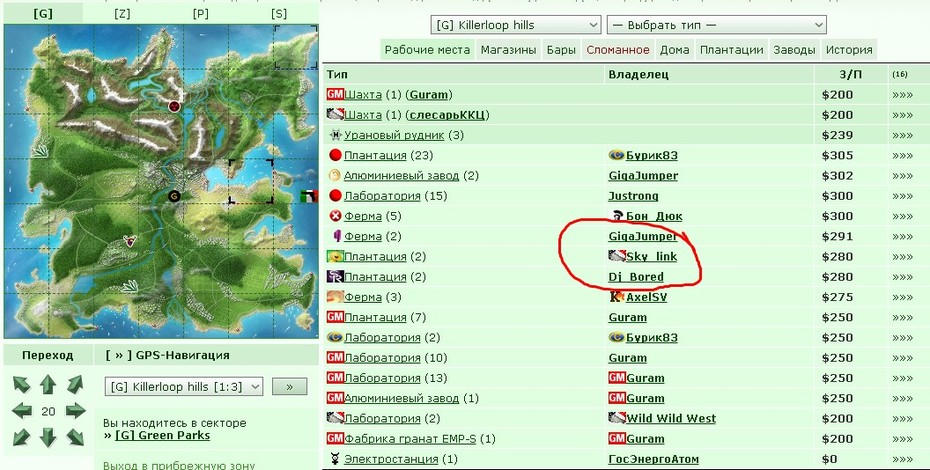Click »»» in the Урановый рудник row
Viewport: 930px width, 470px height.
pyautogui.click(x=902, y=135)
